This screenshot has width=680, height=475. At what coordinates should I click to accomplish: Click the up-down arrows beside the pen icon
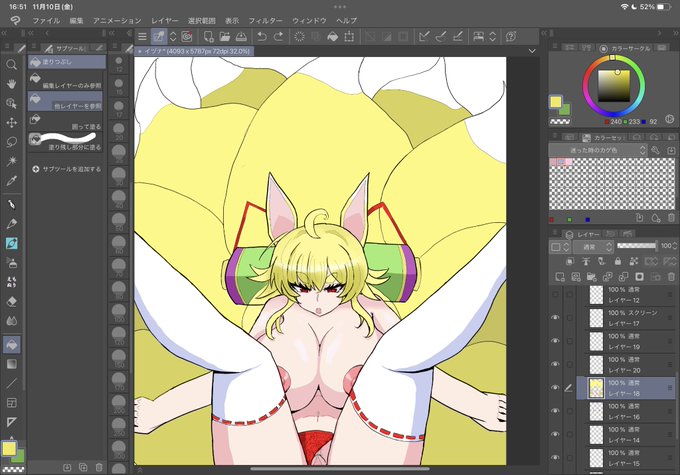click(173, 37)
